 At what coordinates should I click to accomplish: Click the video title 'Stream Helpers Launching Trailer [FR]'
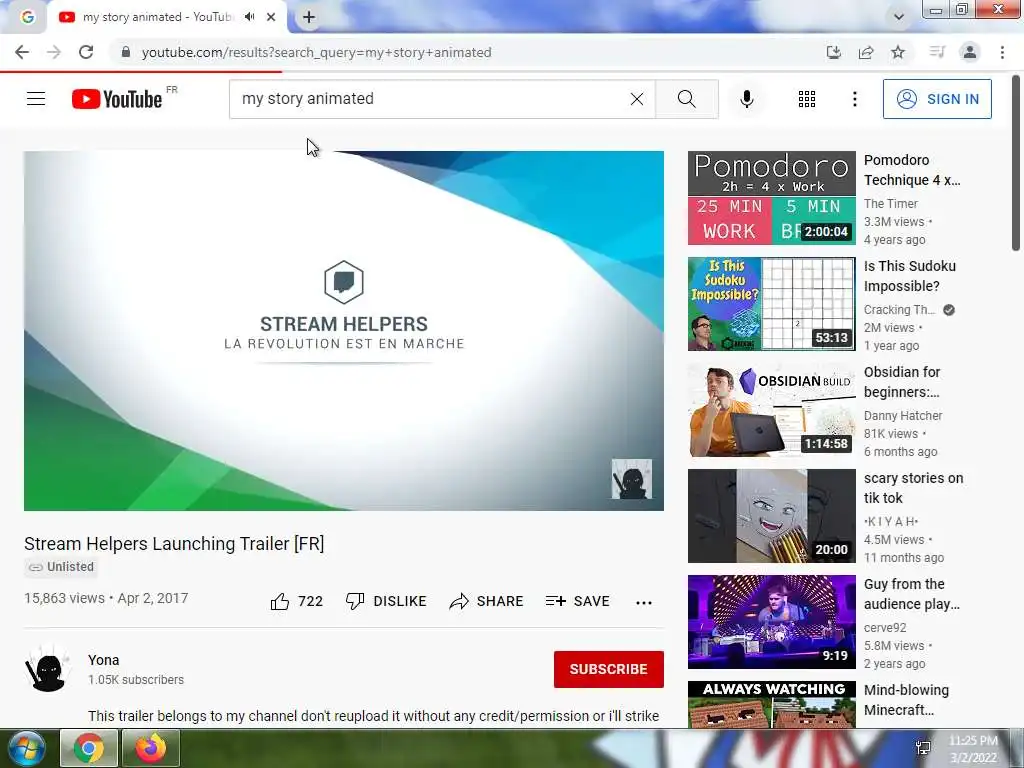click(x=174, y=543)
